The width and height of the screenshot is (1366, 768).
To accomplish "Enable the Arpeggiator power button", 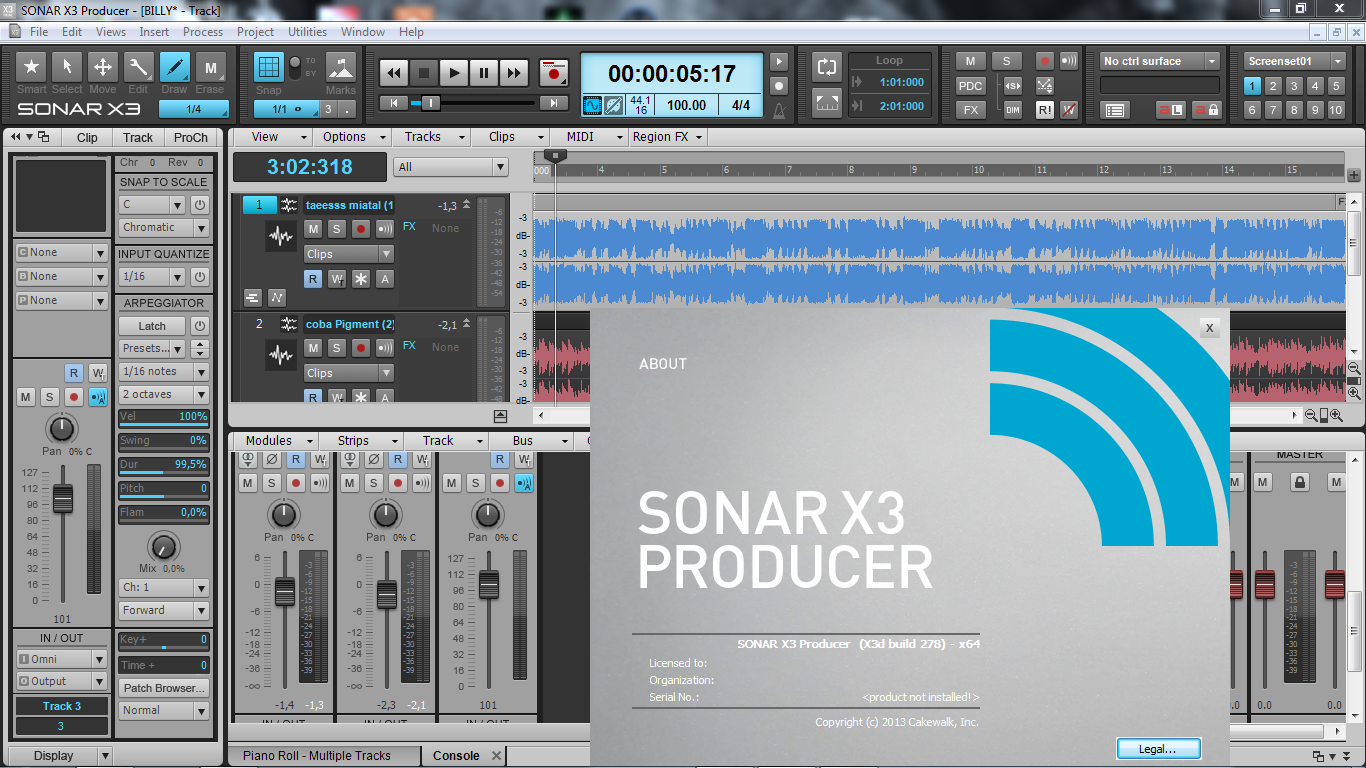I will pyautogui.click(x=200, y=326).
